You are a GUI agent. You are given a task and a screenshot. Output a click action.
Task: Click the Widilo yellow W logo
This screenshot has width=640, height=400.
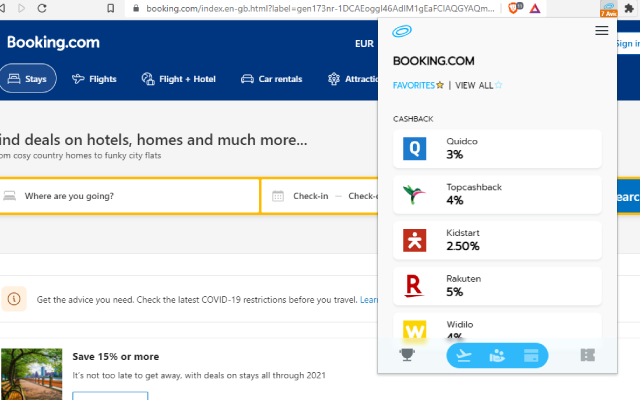414,330
